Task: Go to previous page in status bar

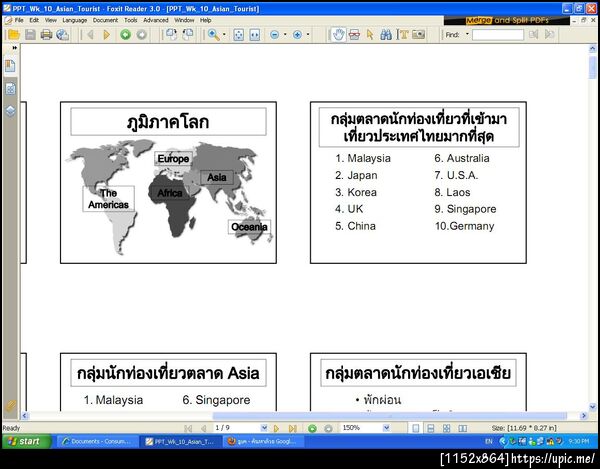Action: pos(204,428)
